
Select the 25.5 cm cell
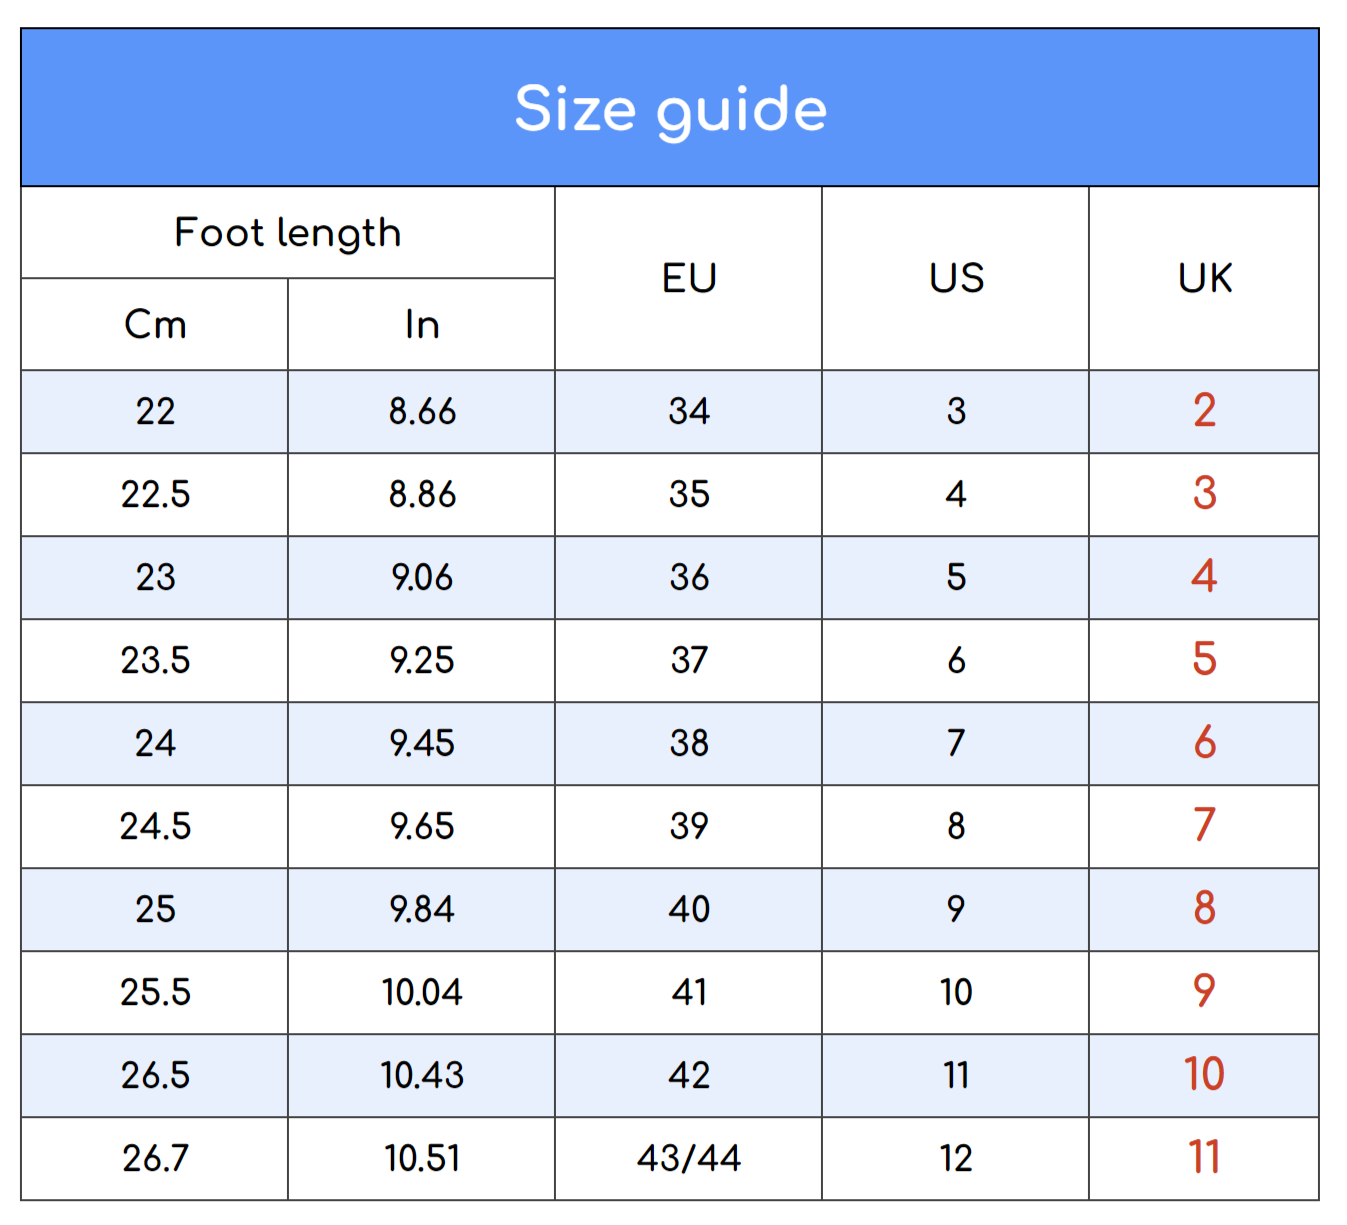tap(155, 993)
